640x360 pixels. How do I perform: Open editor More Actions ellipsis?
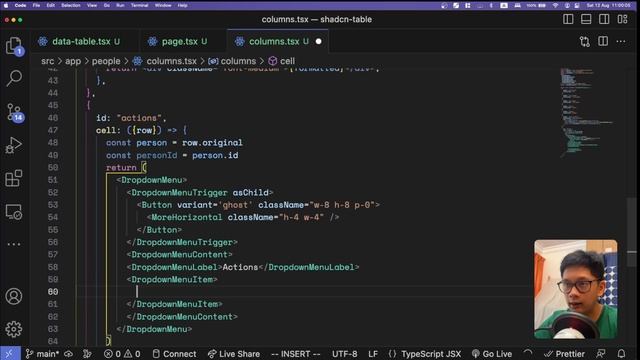pyautogui.click(x=621, y=41)
